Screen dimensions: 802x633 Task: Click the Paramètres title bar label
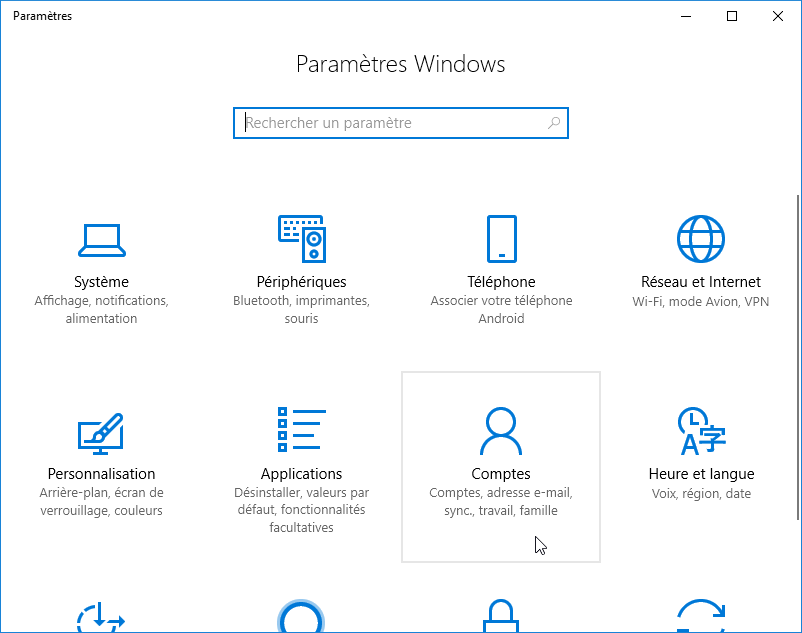[x=42, y=16]
